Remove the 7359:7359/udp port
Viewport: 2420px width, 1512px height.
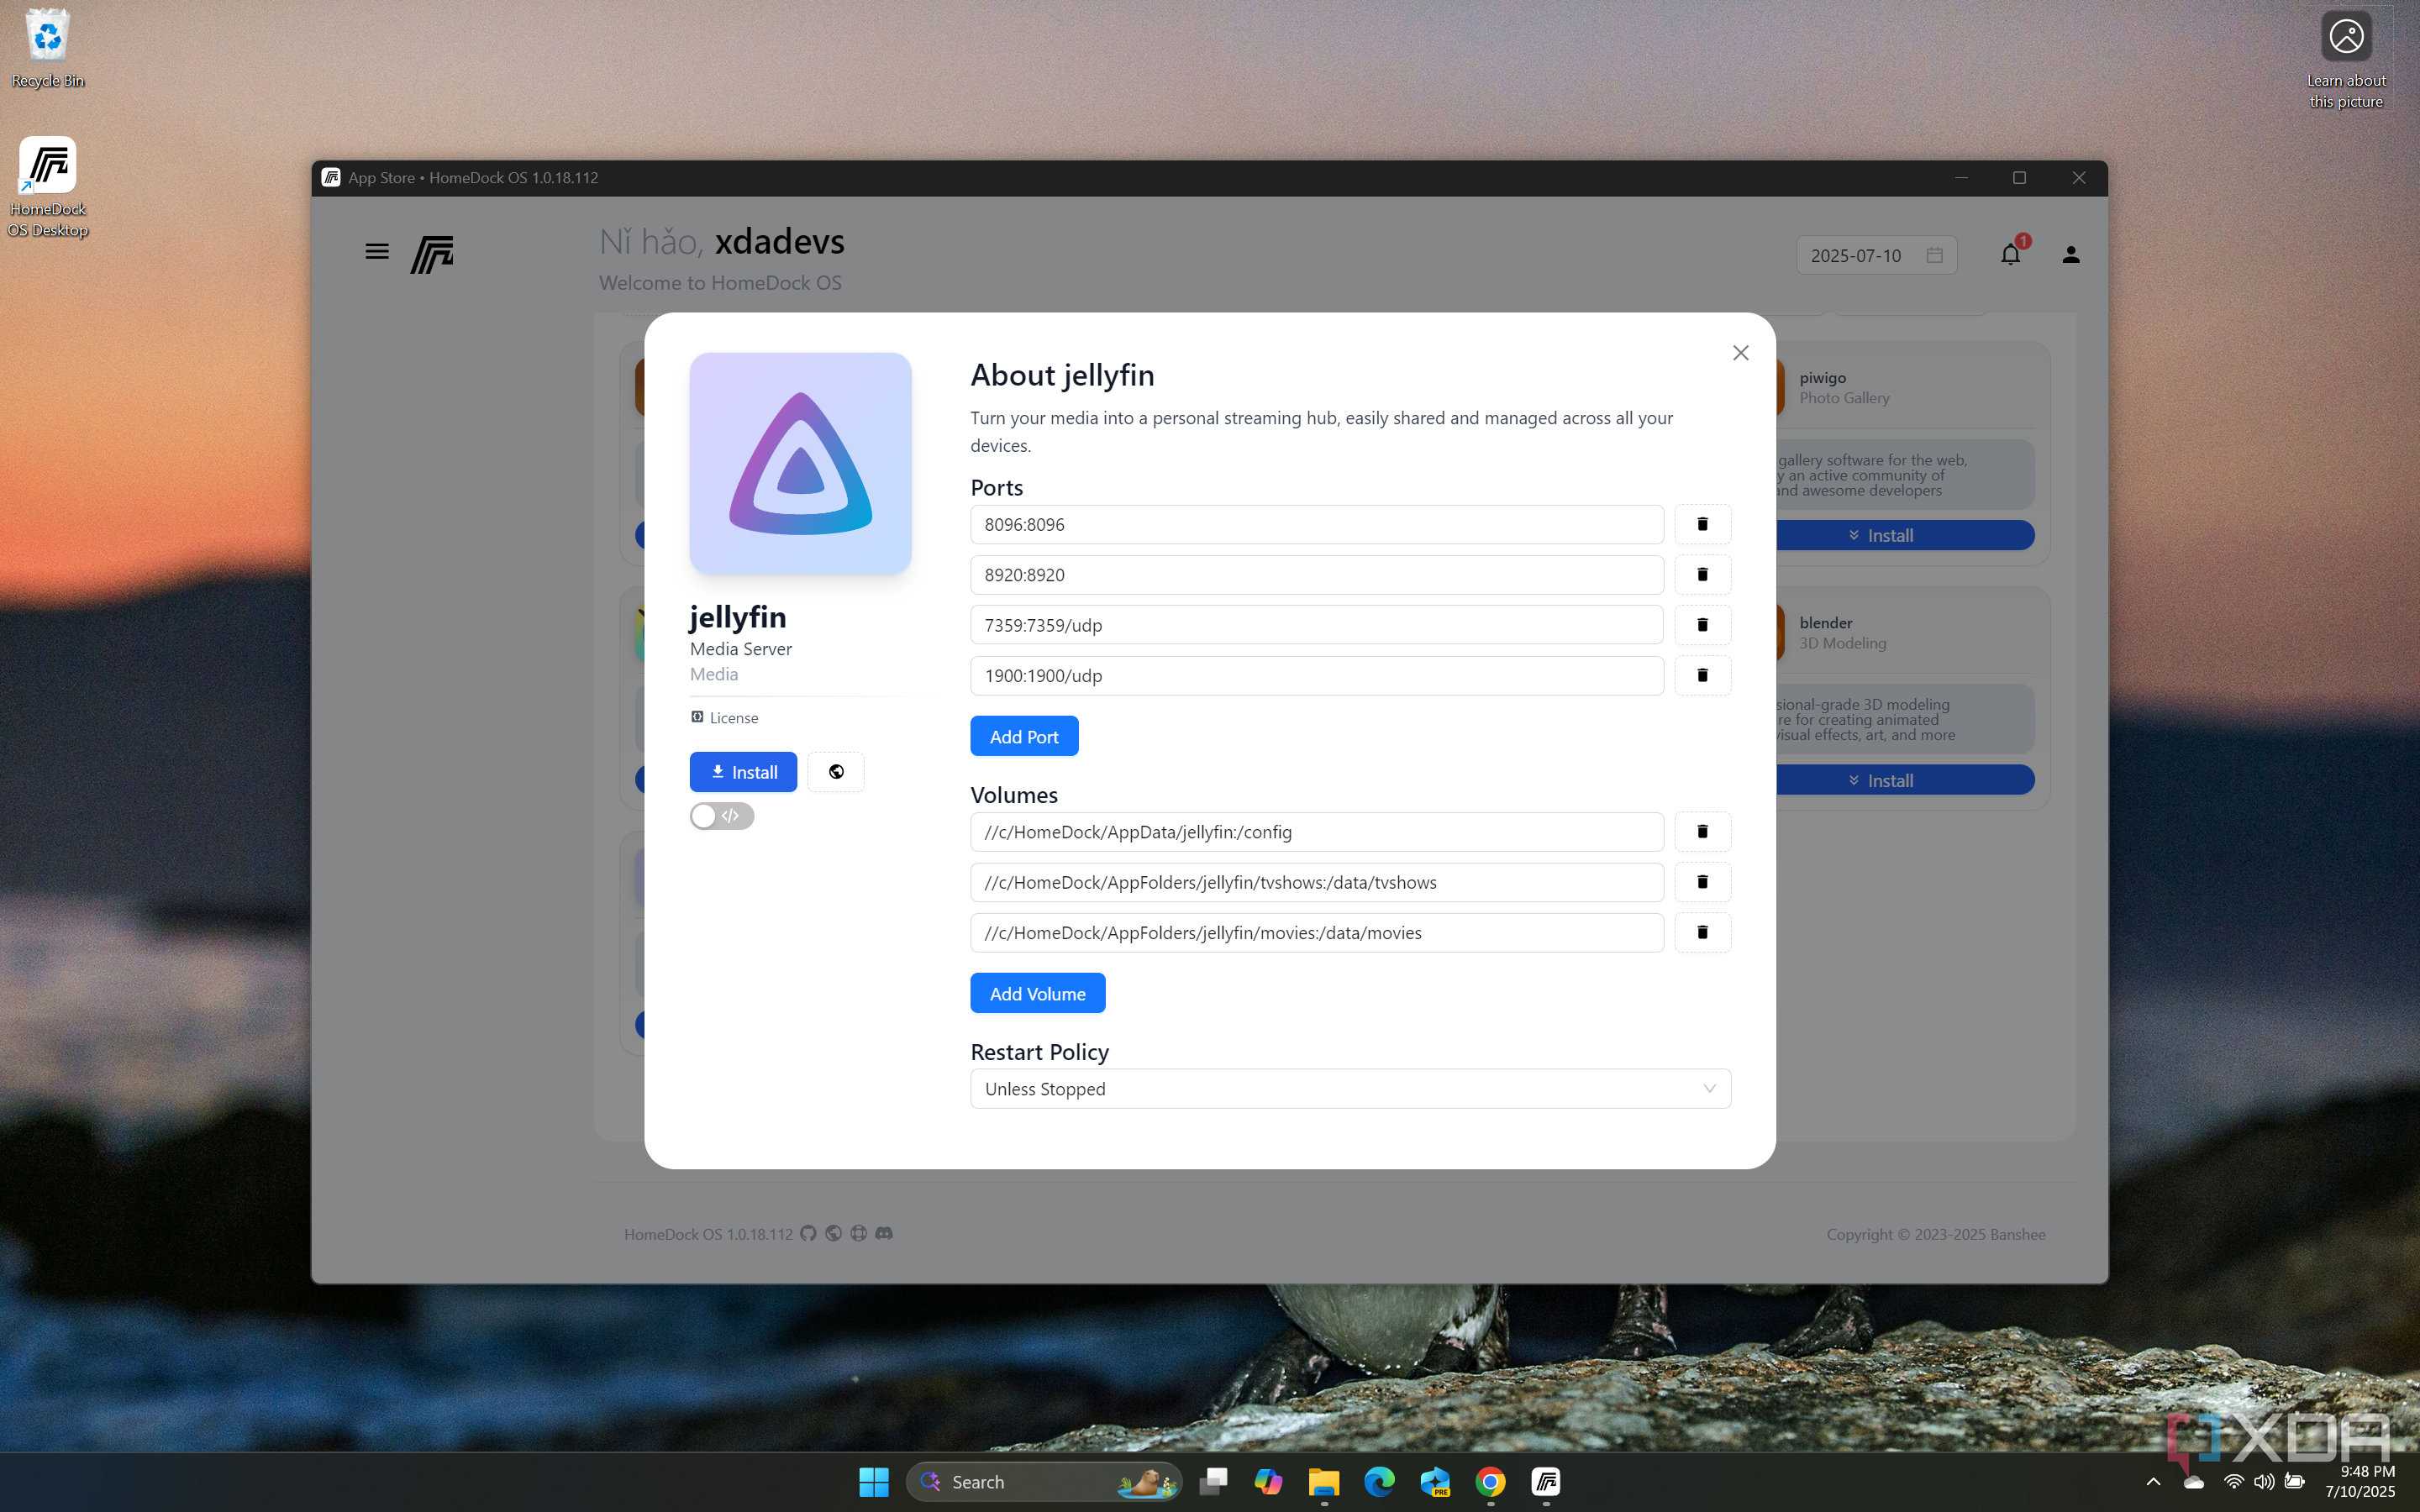pos(1702,625)
